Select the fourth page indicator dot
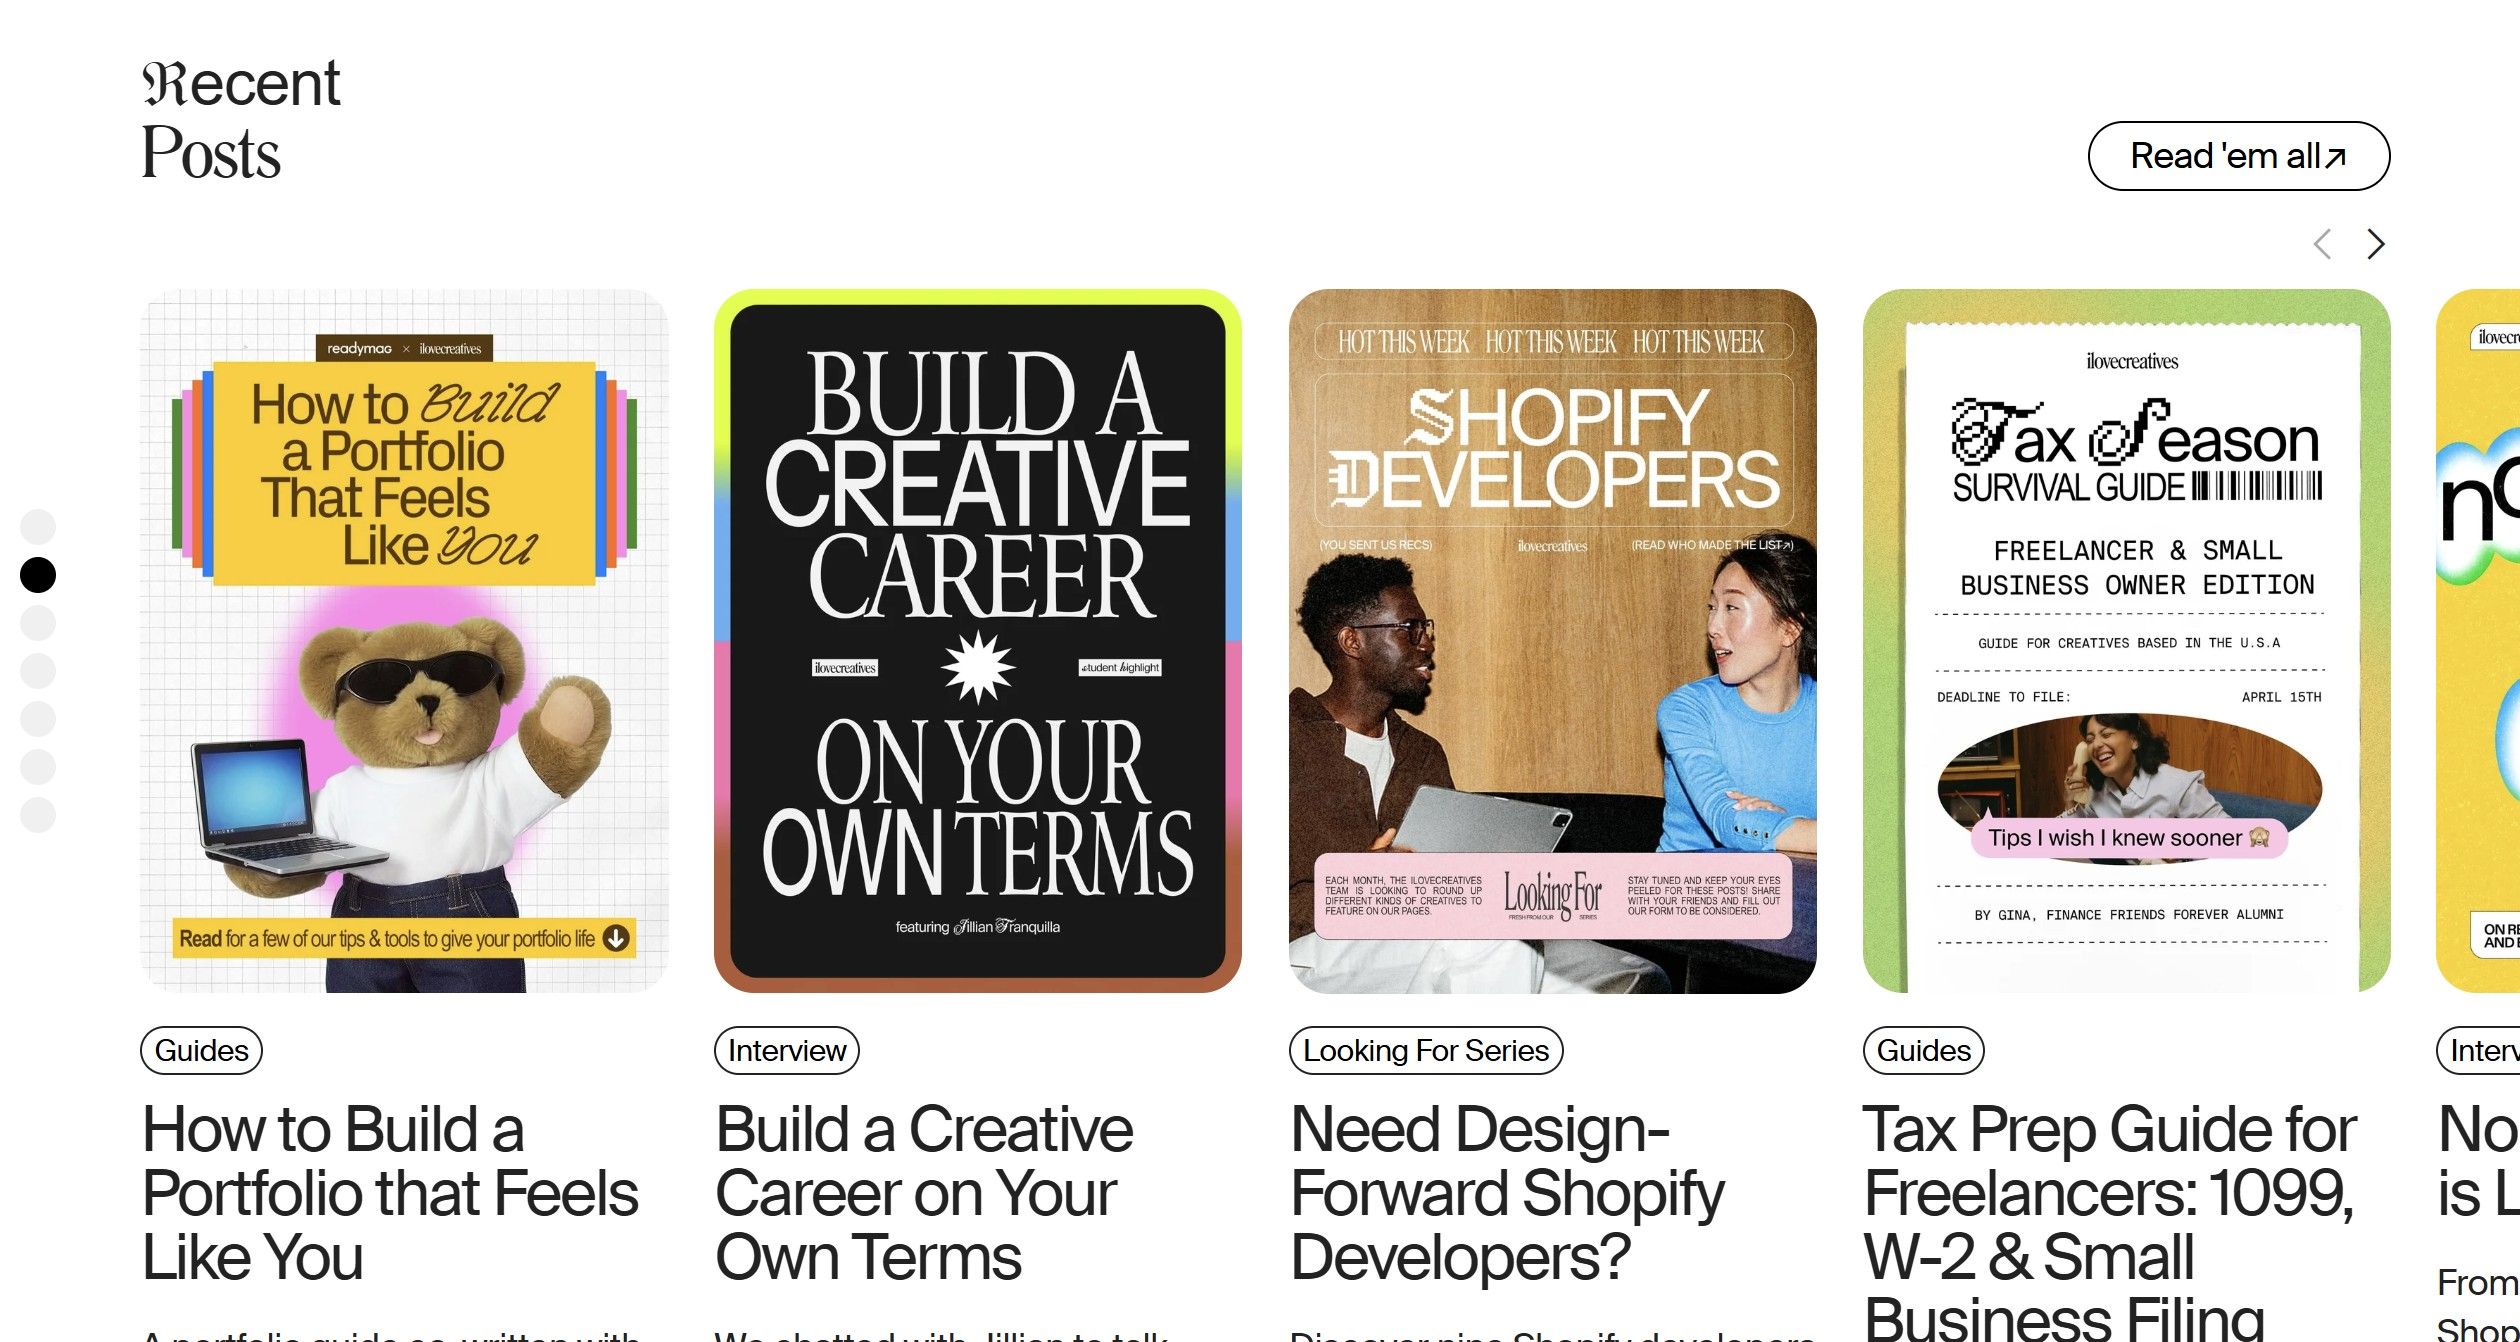The width and height of the screenshot is (2520, 1342). 38,671
